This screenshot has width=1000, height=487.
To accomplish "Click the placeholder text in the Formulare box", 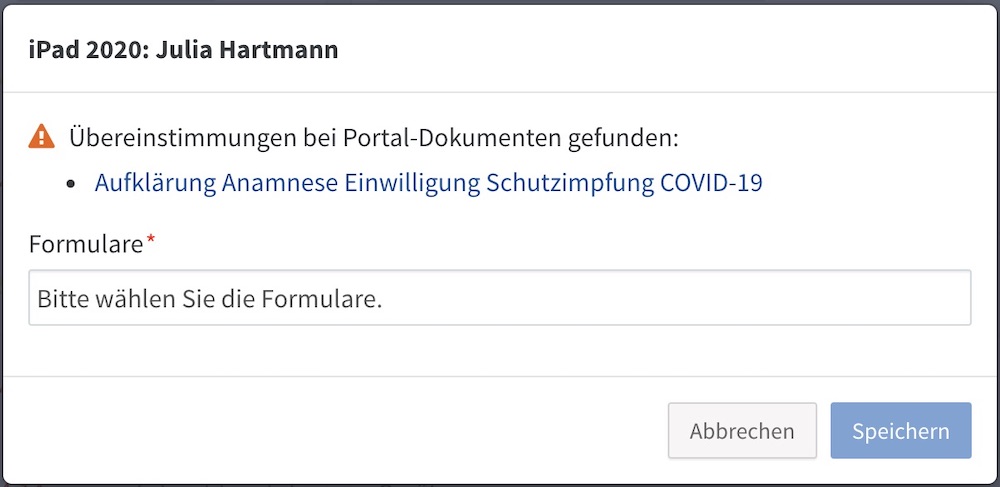I will pyautogui.click(x=210, y=298).
